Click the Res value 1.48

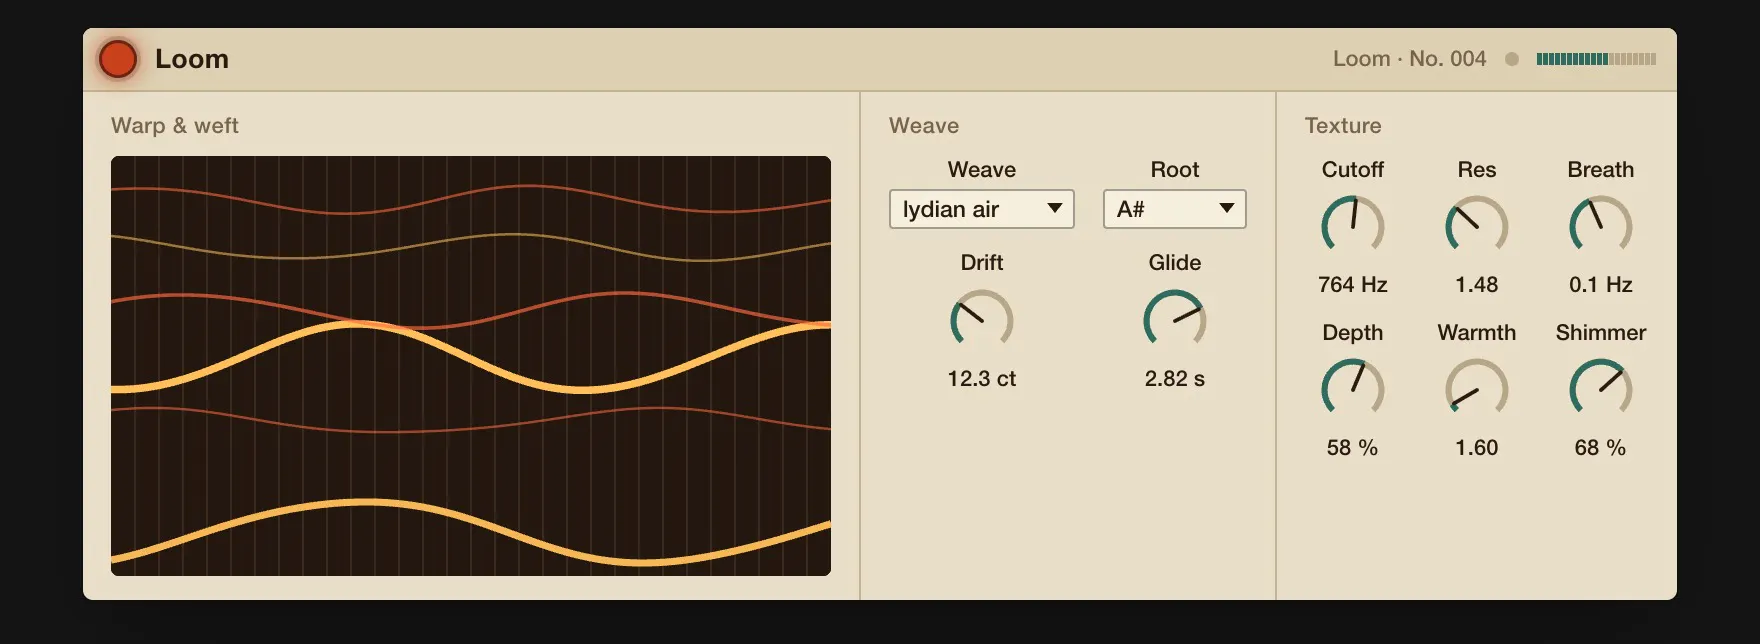(x=1476, y=285)
